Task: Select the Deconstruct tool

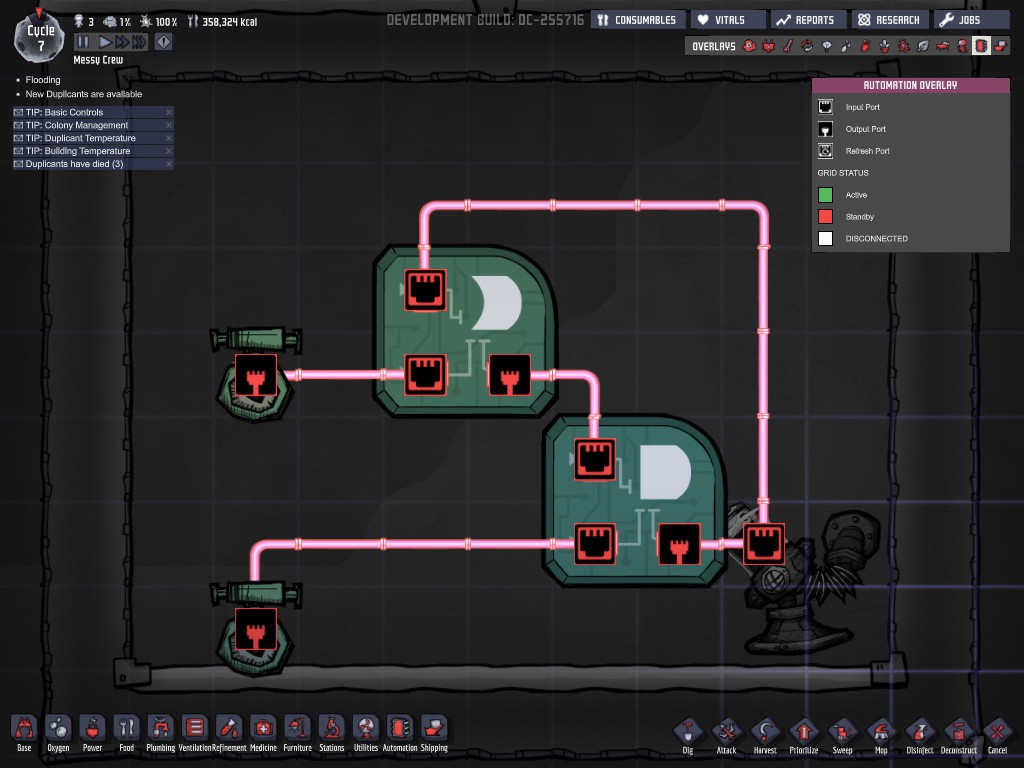Action: [958, 731]
